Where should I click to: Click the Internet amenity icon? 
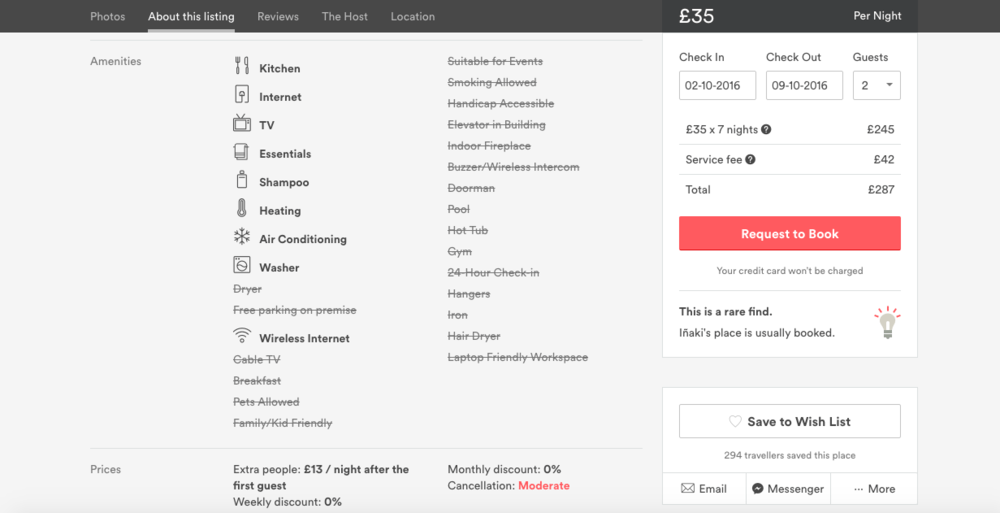pyautogui.click(x=242, y=94)
